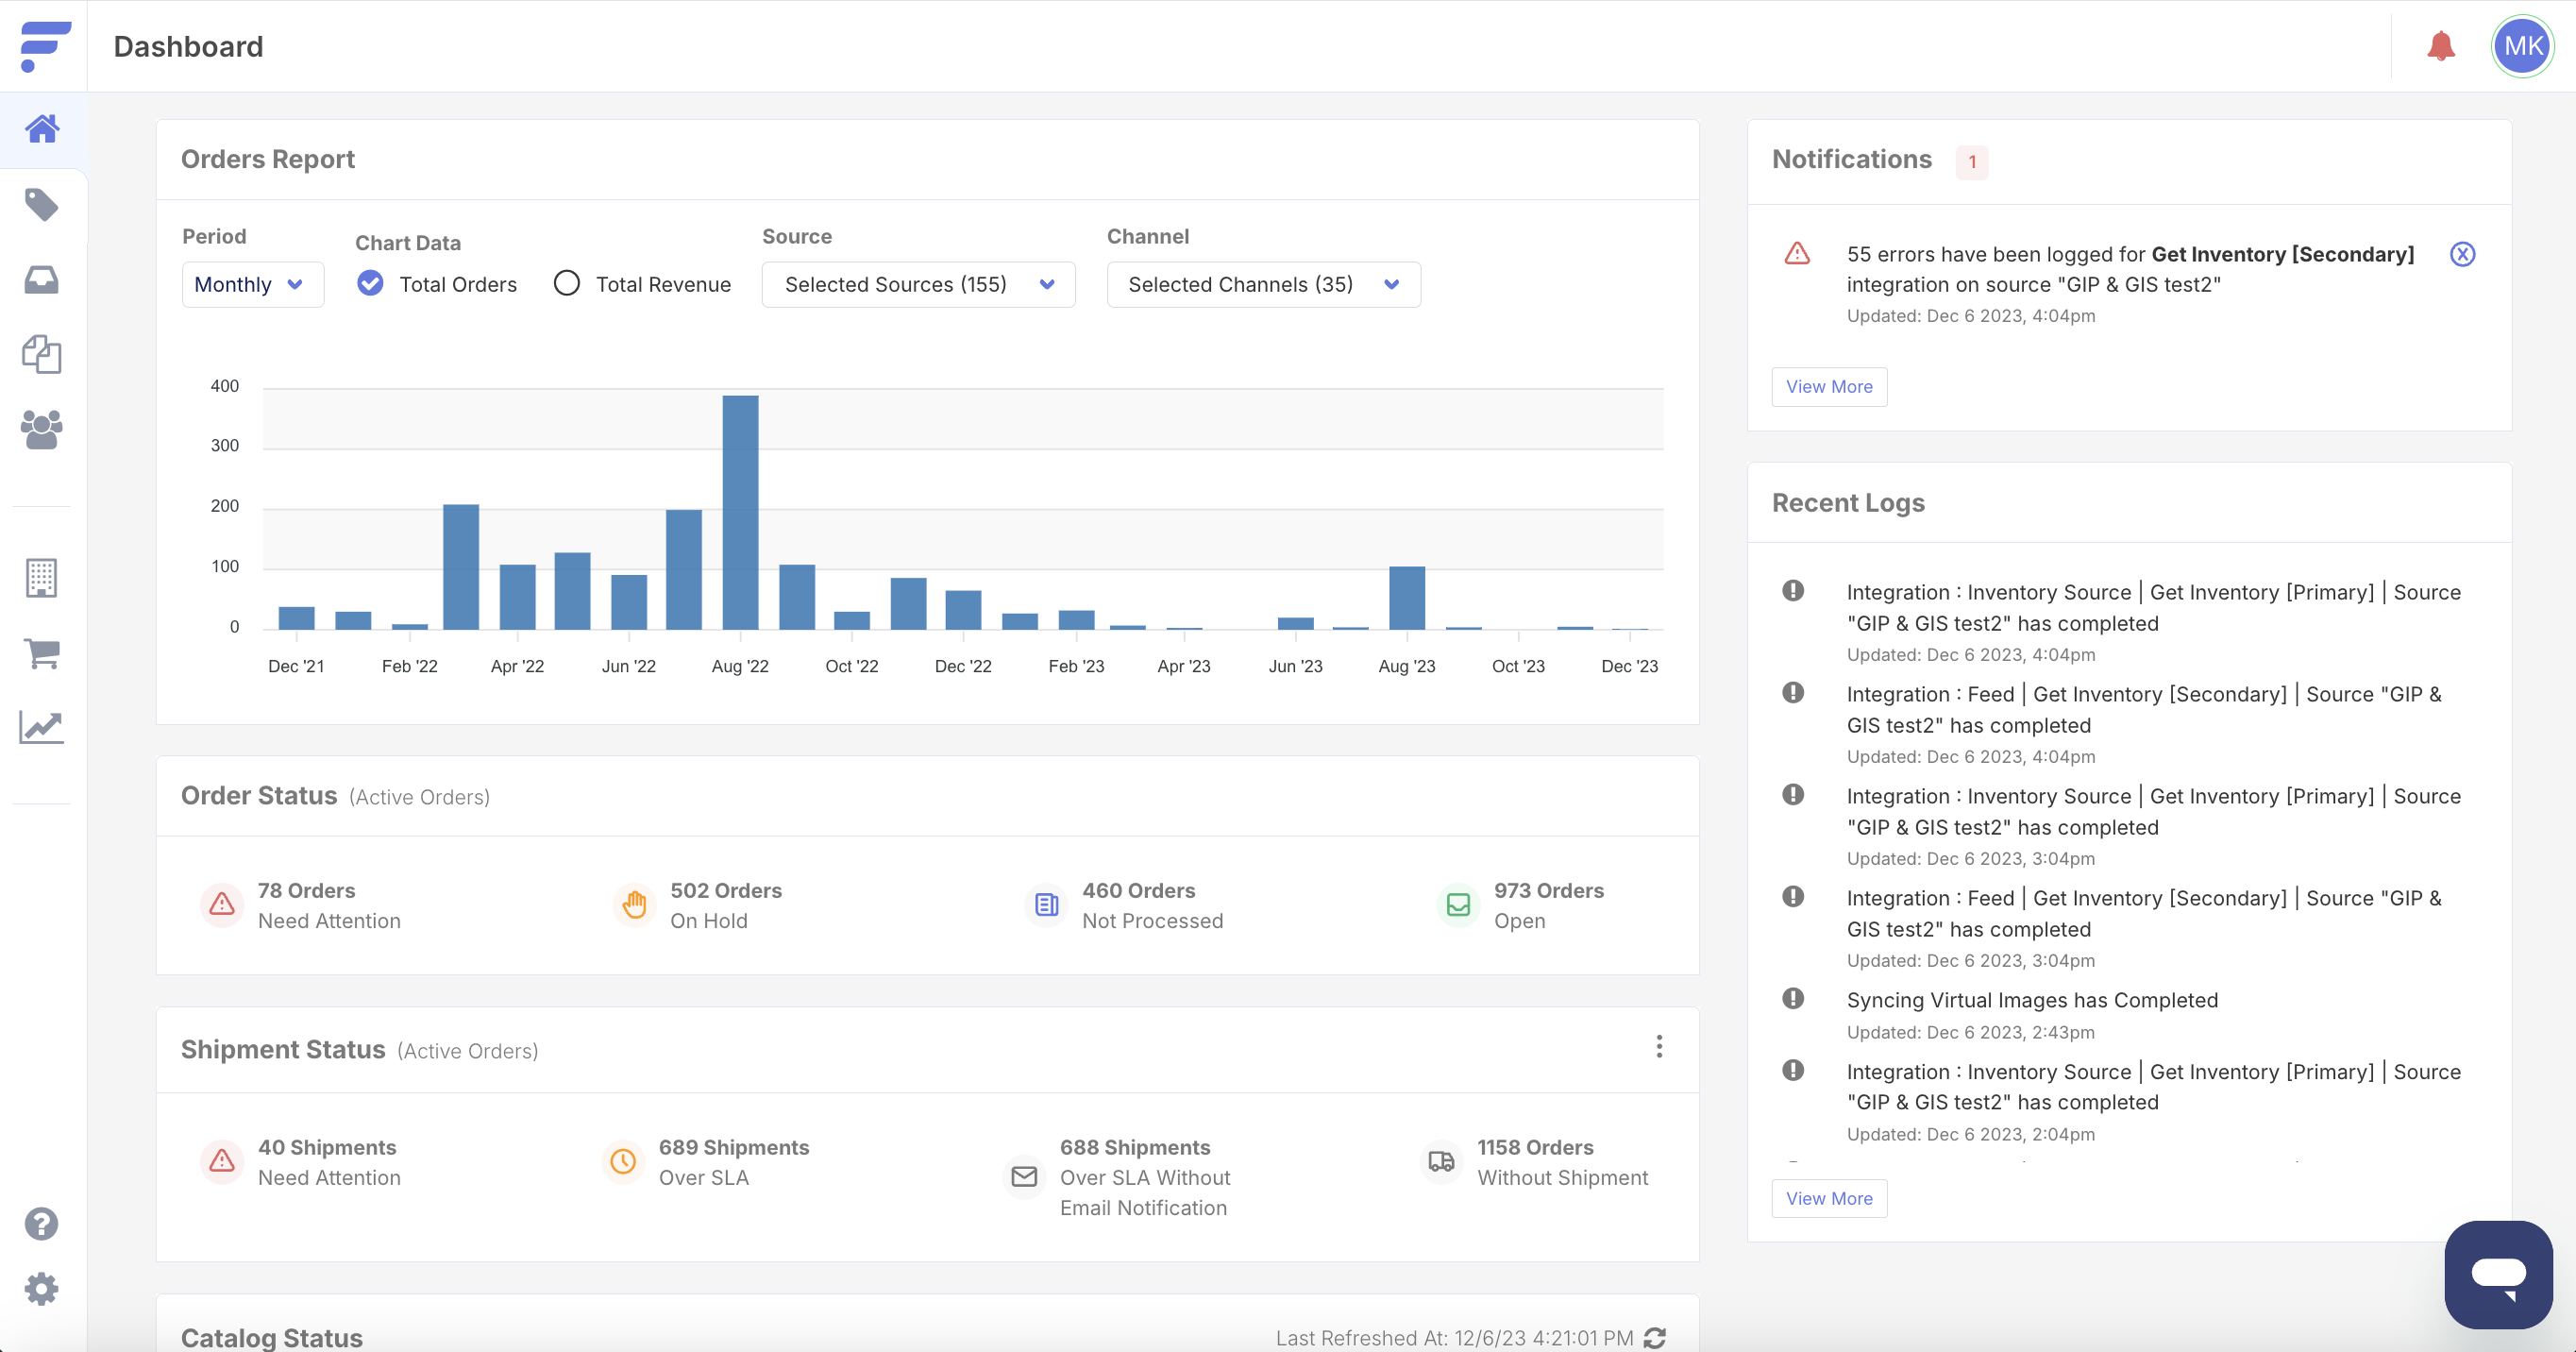The image size is (2576, 1352).
Task: Click the Mar '22 chart bar near 200
Action: [x=461, y=567]
